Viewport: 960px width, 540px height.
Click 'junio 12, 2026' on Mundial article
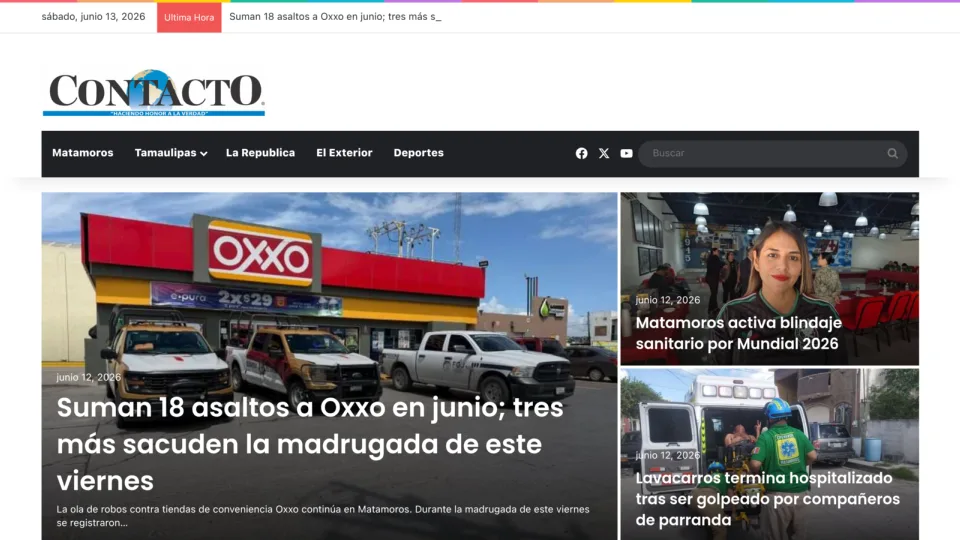click(667, 300)
